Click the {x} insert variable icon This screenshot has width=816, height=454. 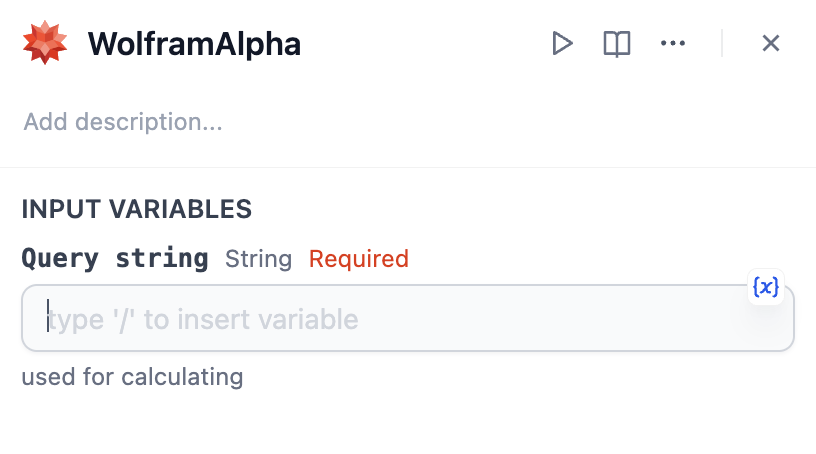point(765,287)
